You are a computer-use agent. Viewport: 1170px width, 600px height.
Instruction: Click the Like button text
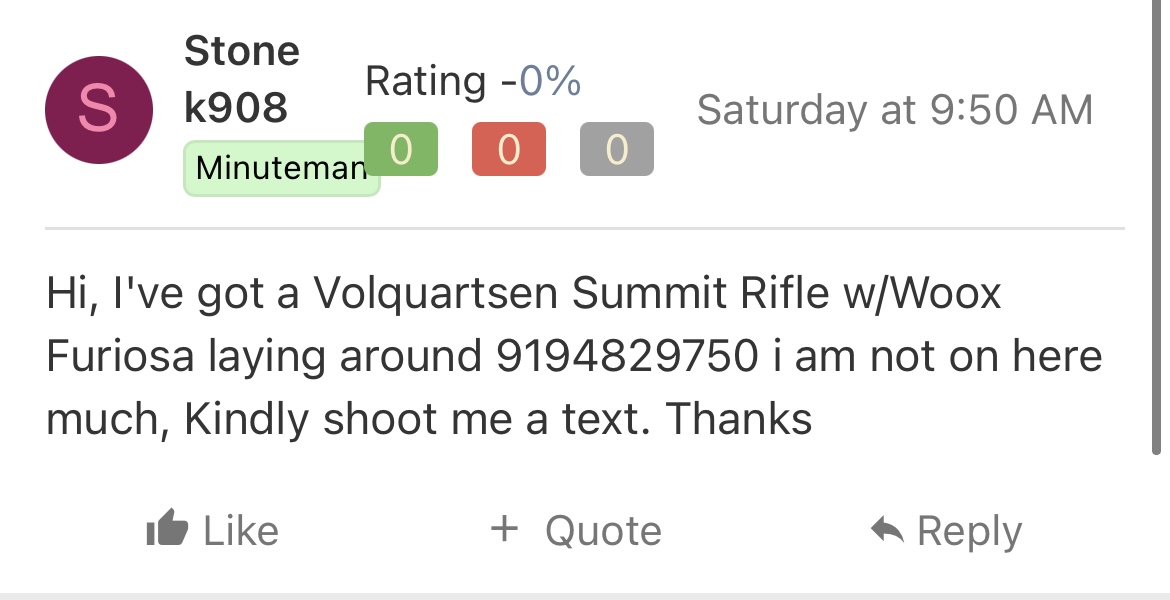coord(241,531)
